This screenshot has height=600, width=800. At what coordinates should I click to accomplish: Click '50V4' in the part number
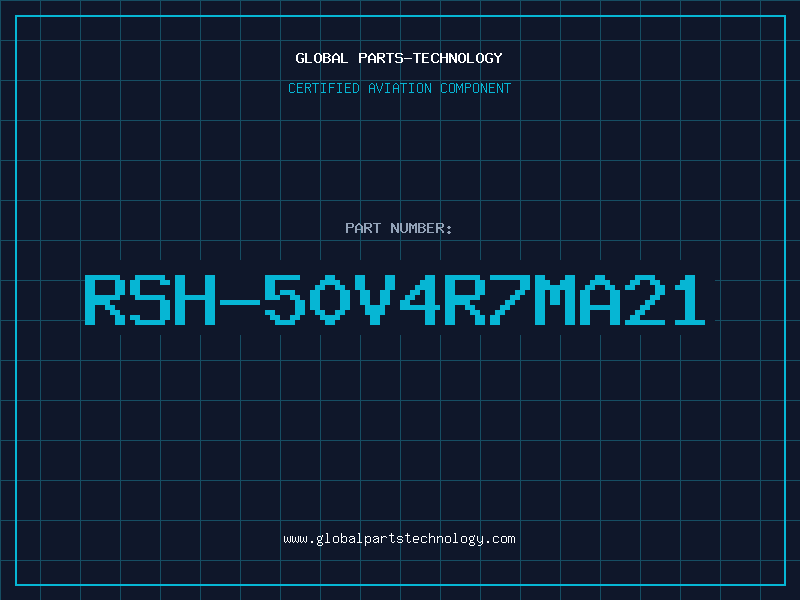click(352, 300)
